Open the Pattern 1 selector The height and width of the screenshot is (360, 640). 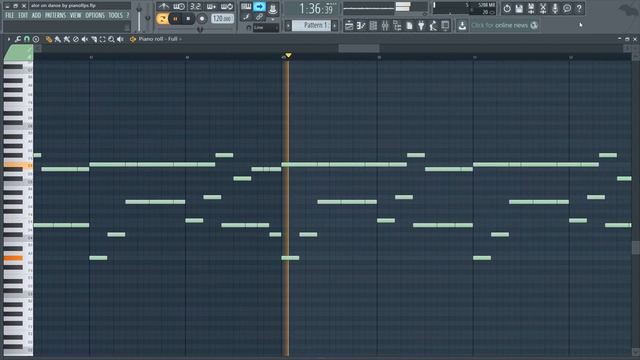coord(311,25)
